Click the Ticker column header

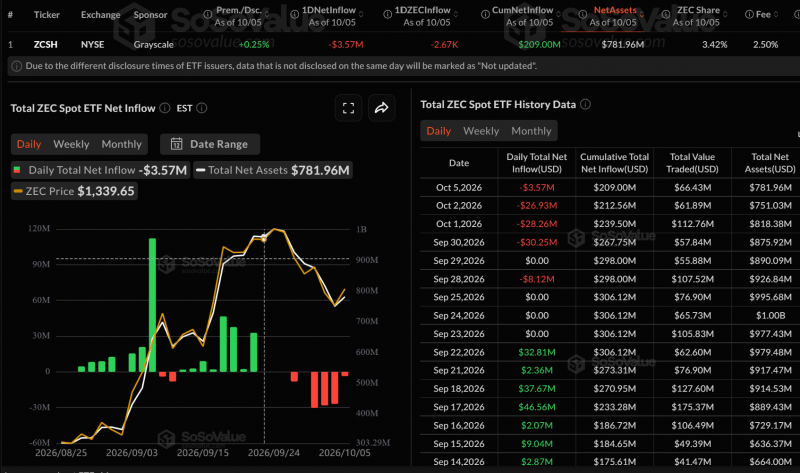click(46, 15)
